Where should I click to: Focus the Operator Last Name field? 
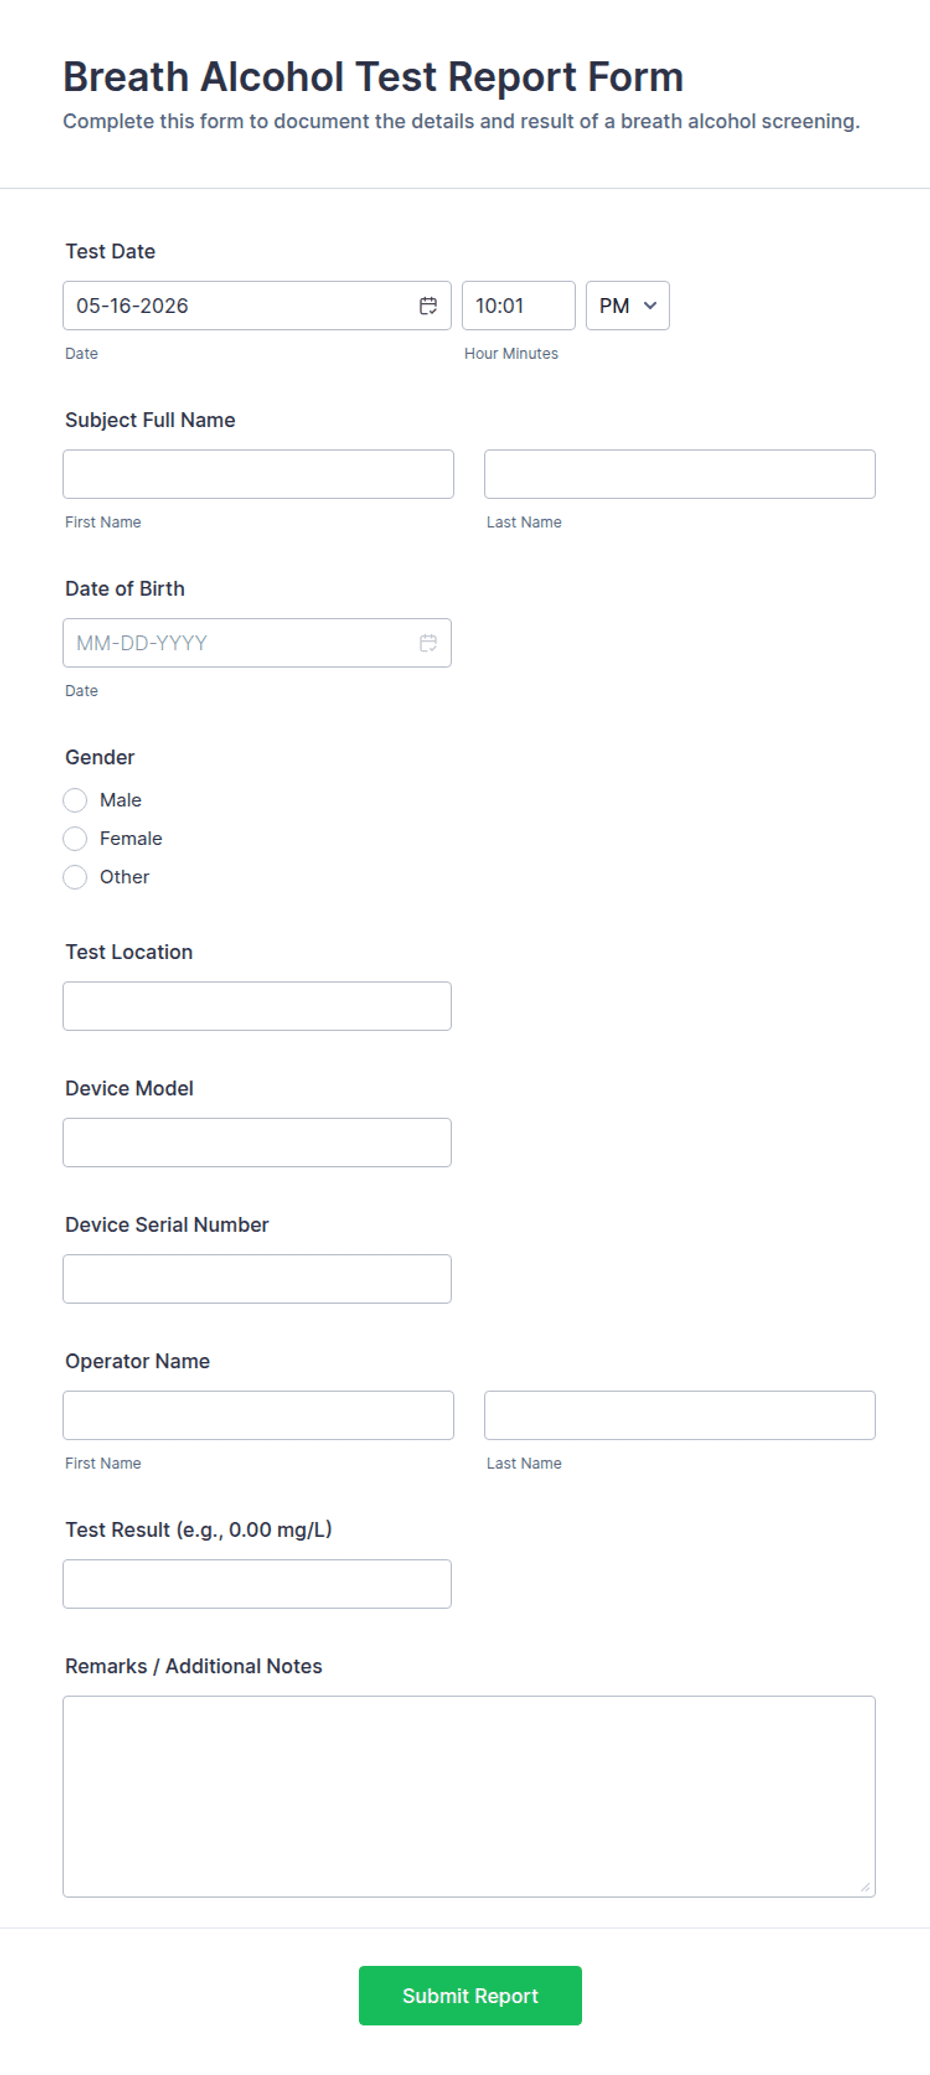(x=680, y=1415)
